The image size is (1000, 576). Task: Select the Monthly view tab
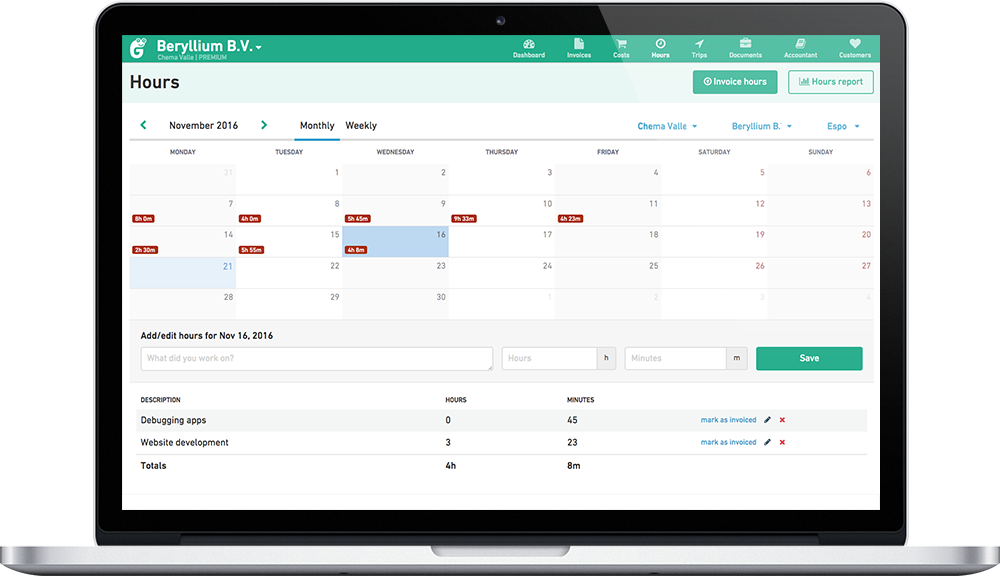click(x=317, y=125)
